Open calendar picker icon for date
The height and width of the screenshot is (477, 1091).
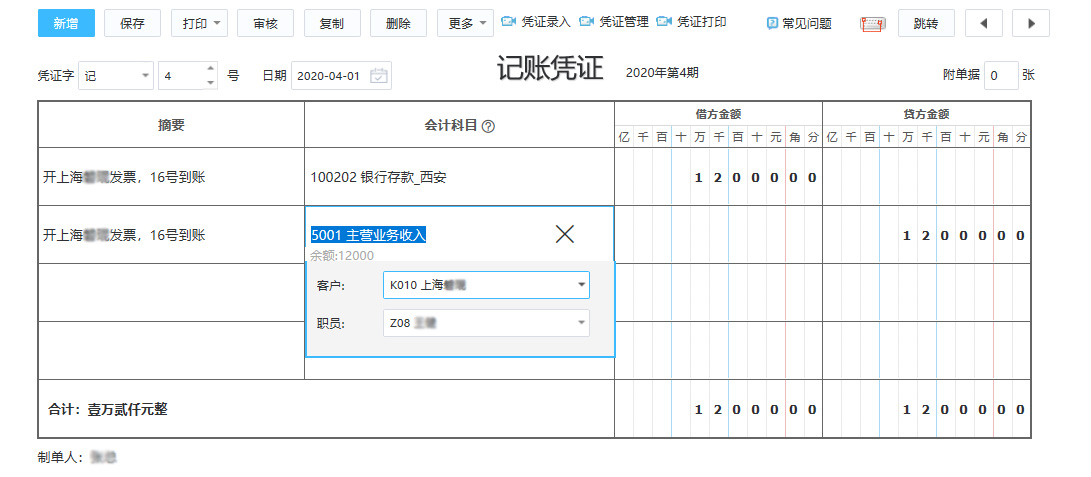point(379,76)
